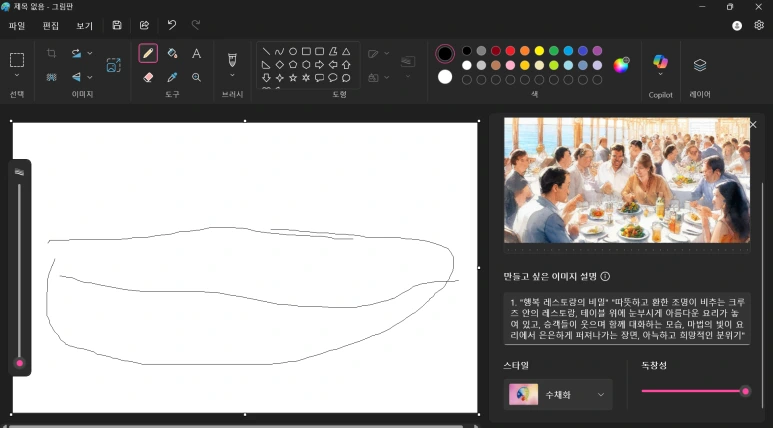
Task: Select the Text tool
Action: 196,53
